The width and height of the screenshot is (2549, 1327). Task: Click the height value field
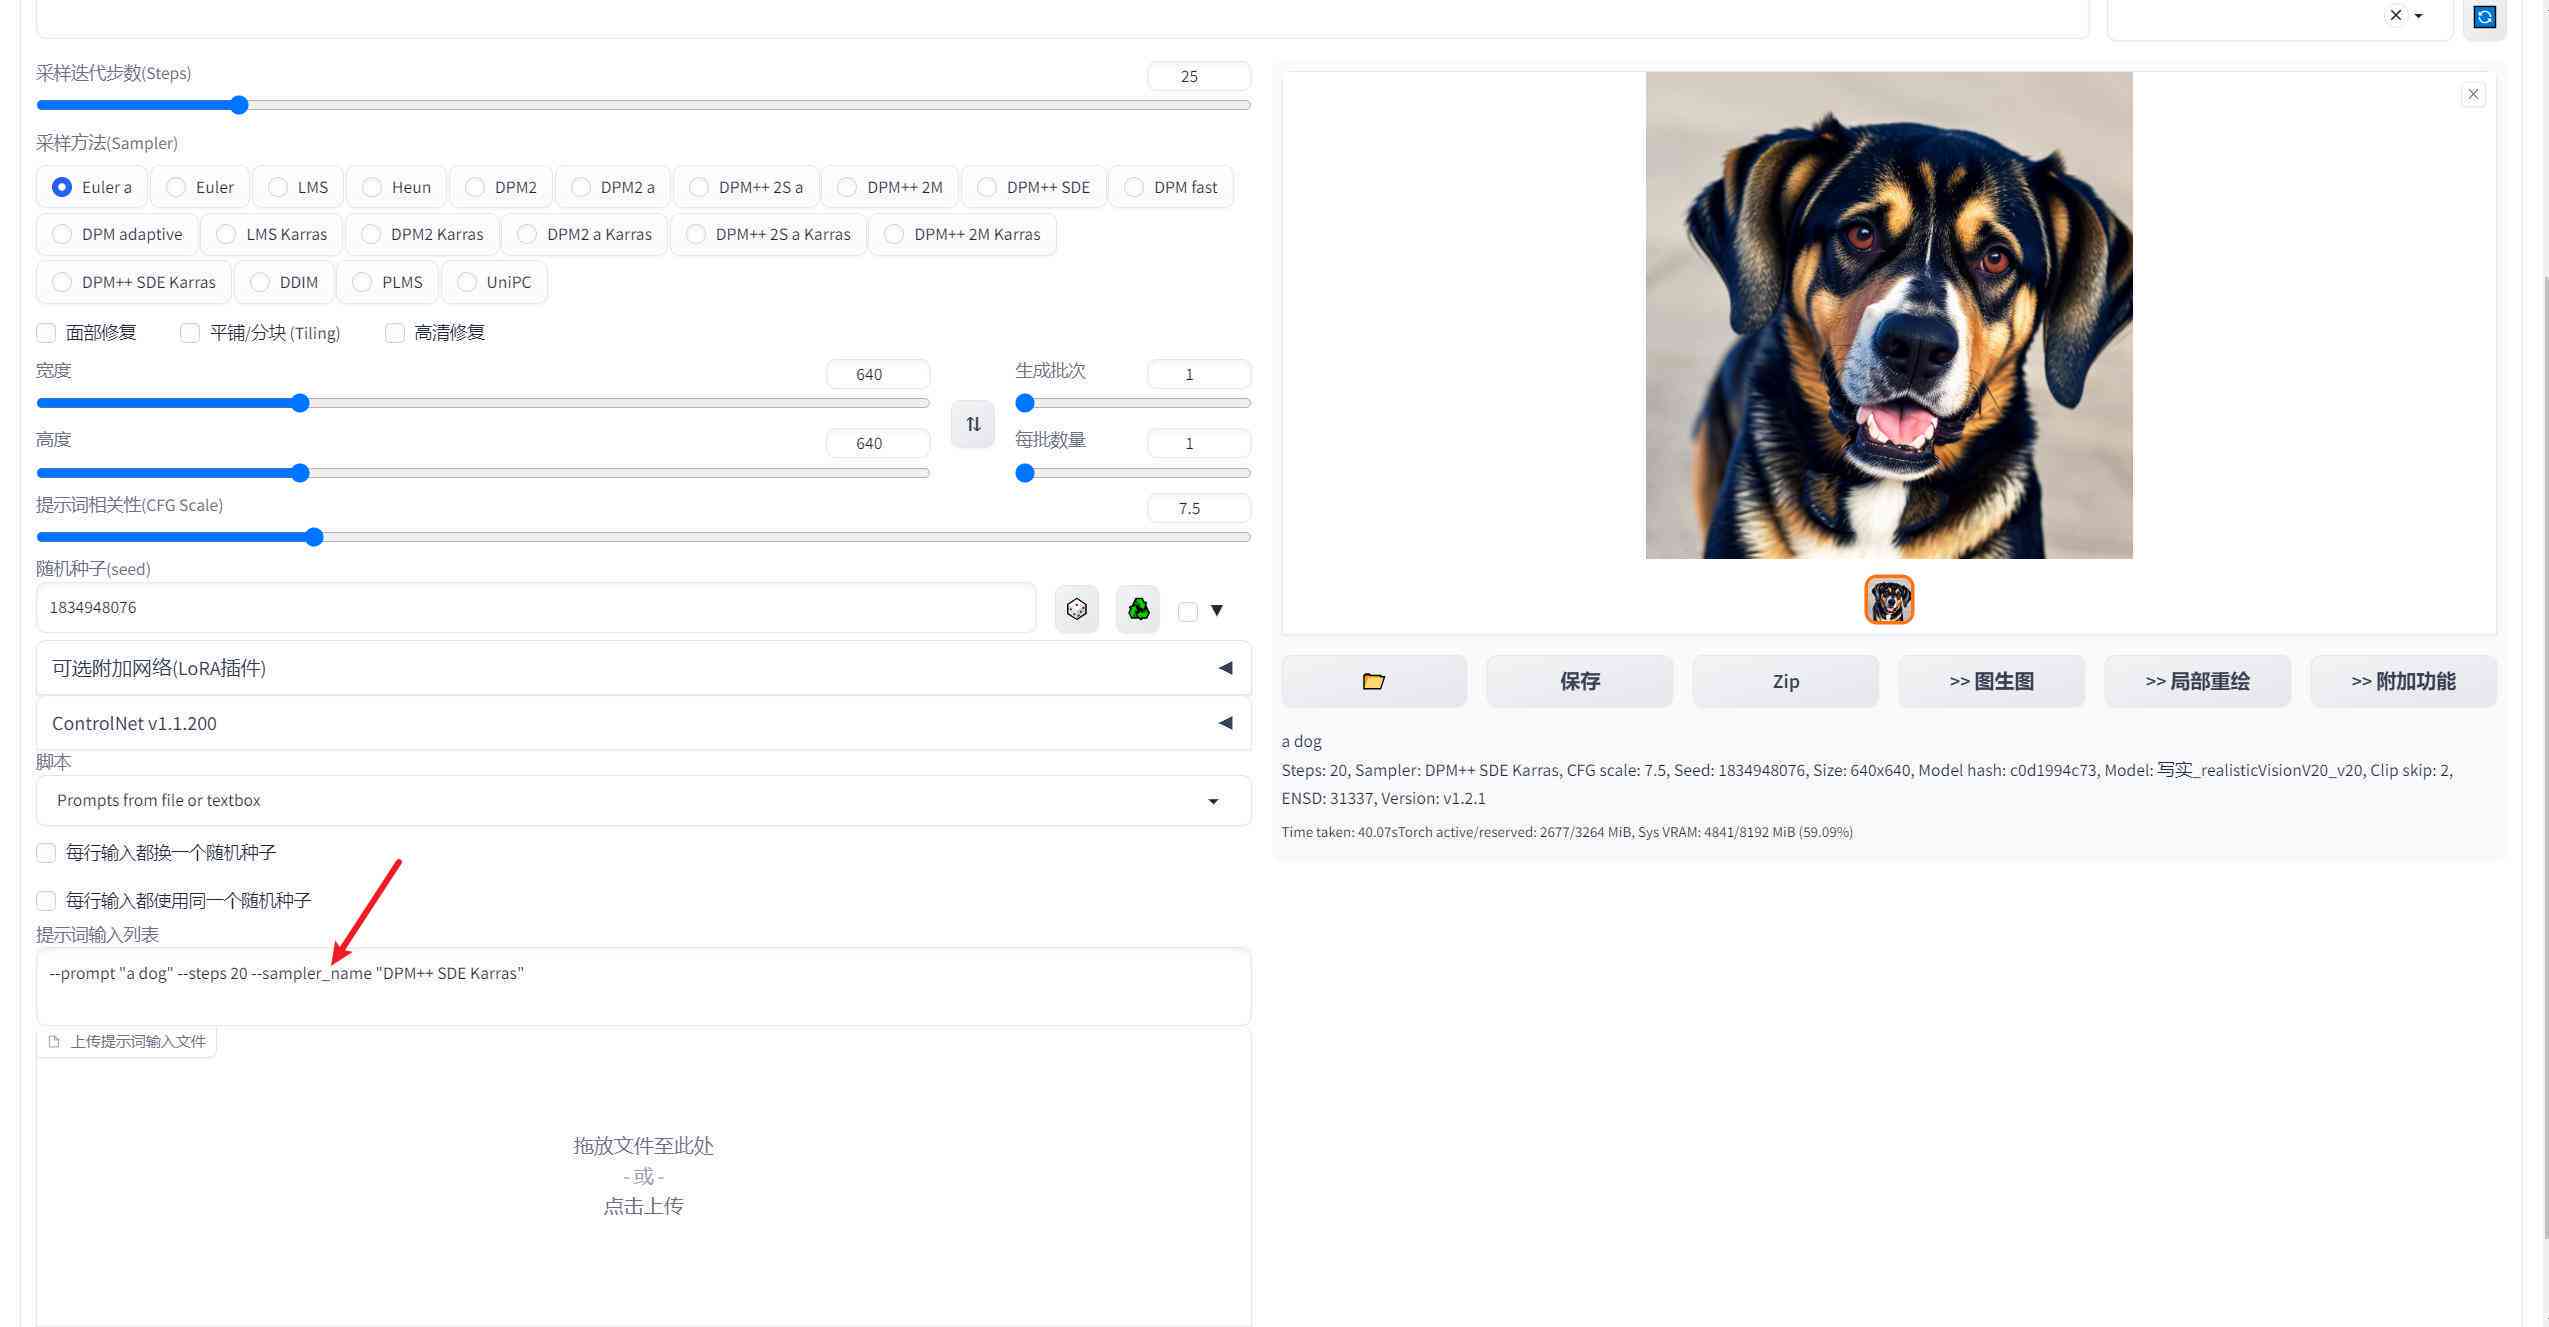(878, 443)
